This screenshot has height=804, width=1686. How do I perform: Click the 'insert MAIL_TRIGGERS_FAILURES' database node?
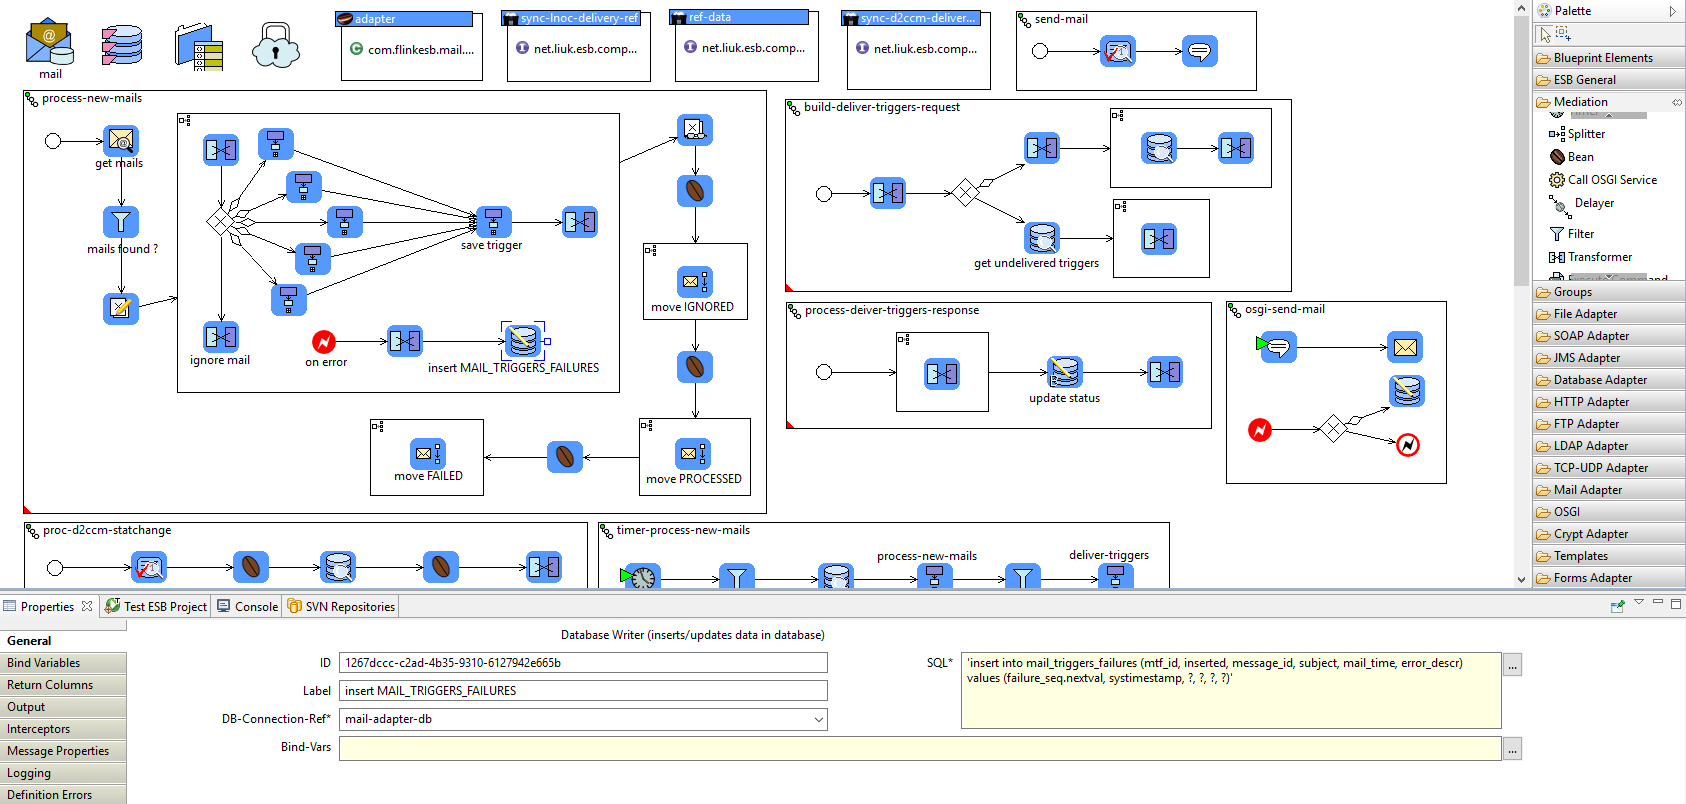tap(522, 341)
